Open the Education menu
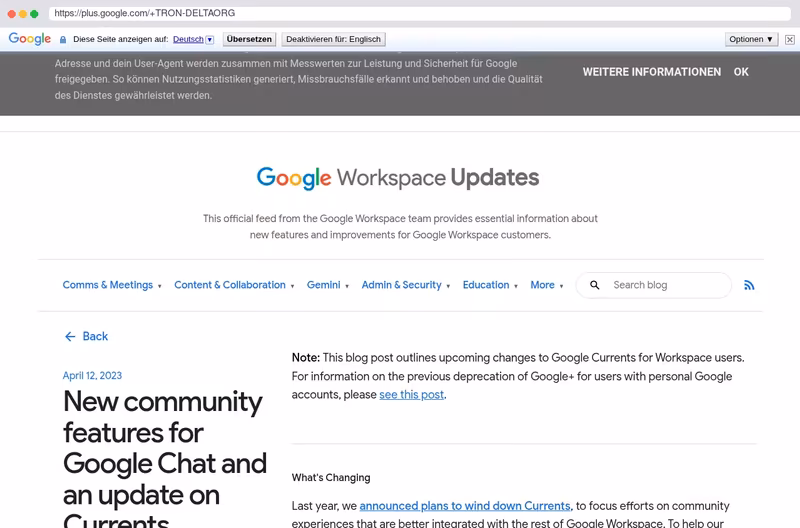This screenshot has width=800, height=528. pos(486,285)
